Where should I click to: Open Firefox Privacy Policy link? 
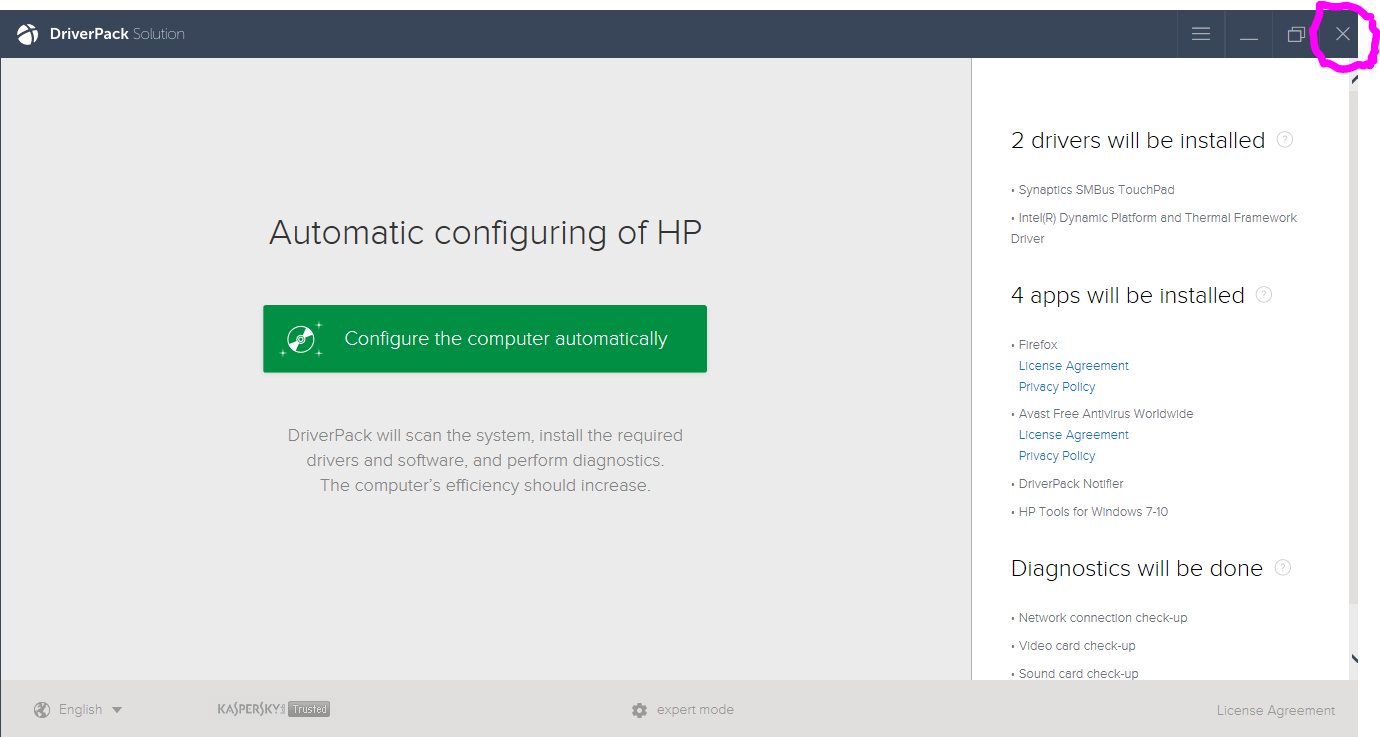click(x=1057, y=387)
